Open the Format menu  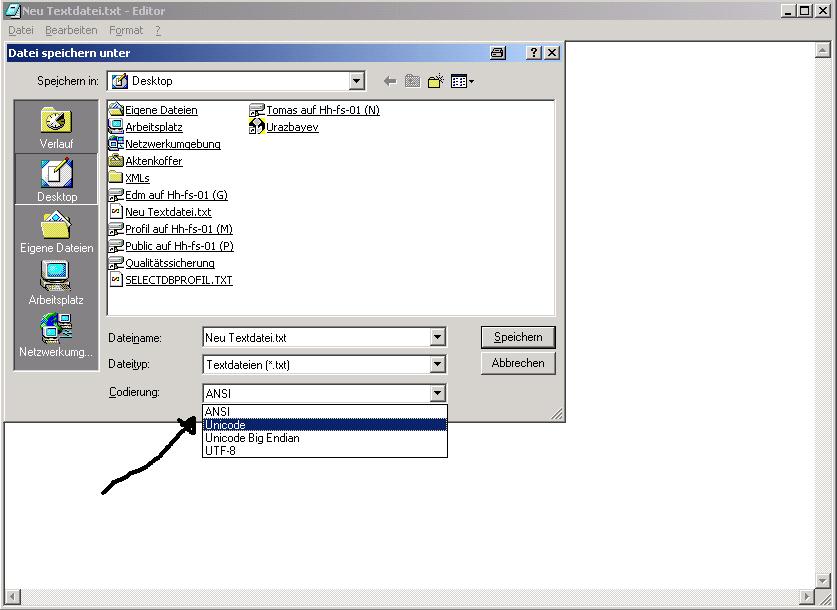pos(126,30)
